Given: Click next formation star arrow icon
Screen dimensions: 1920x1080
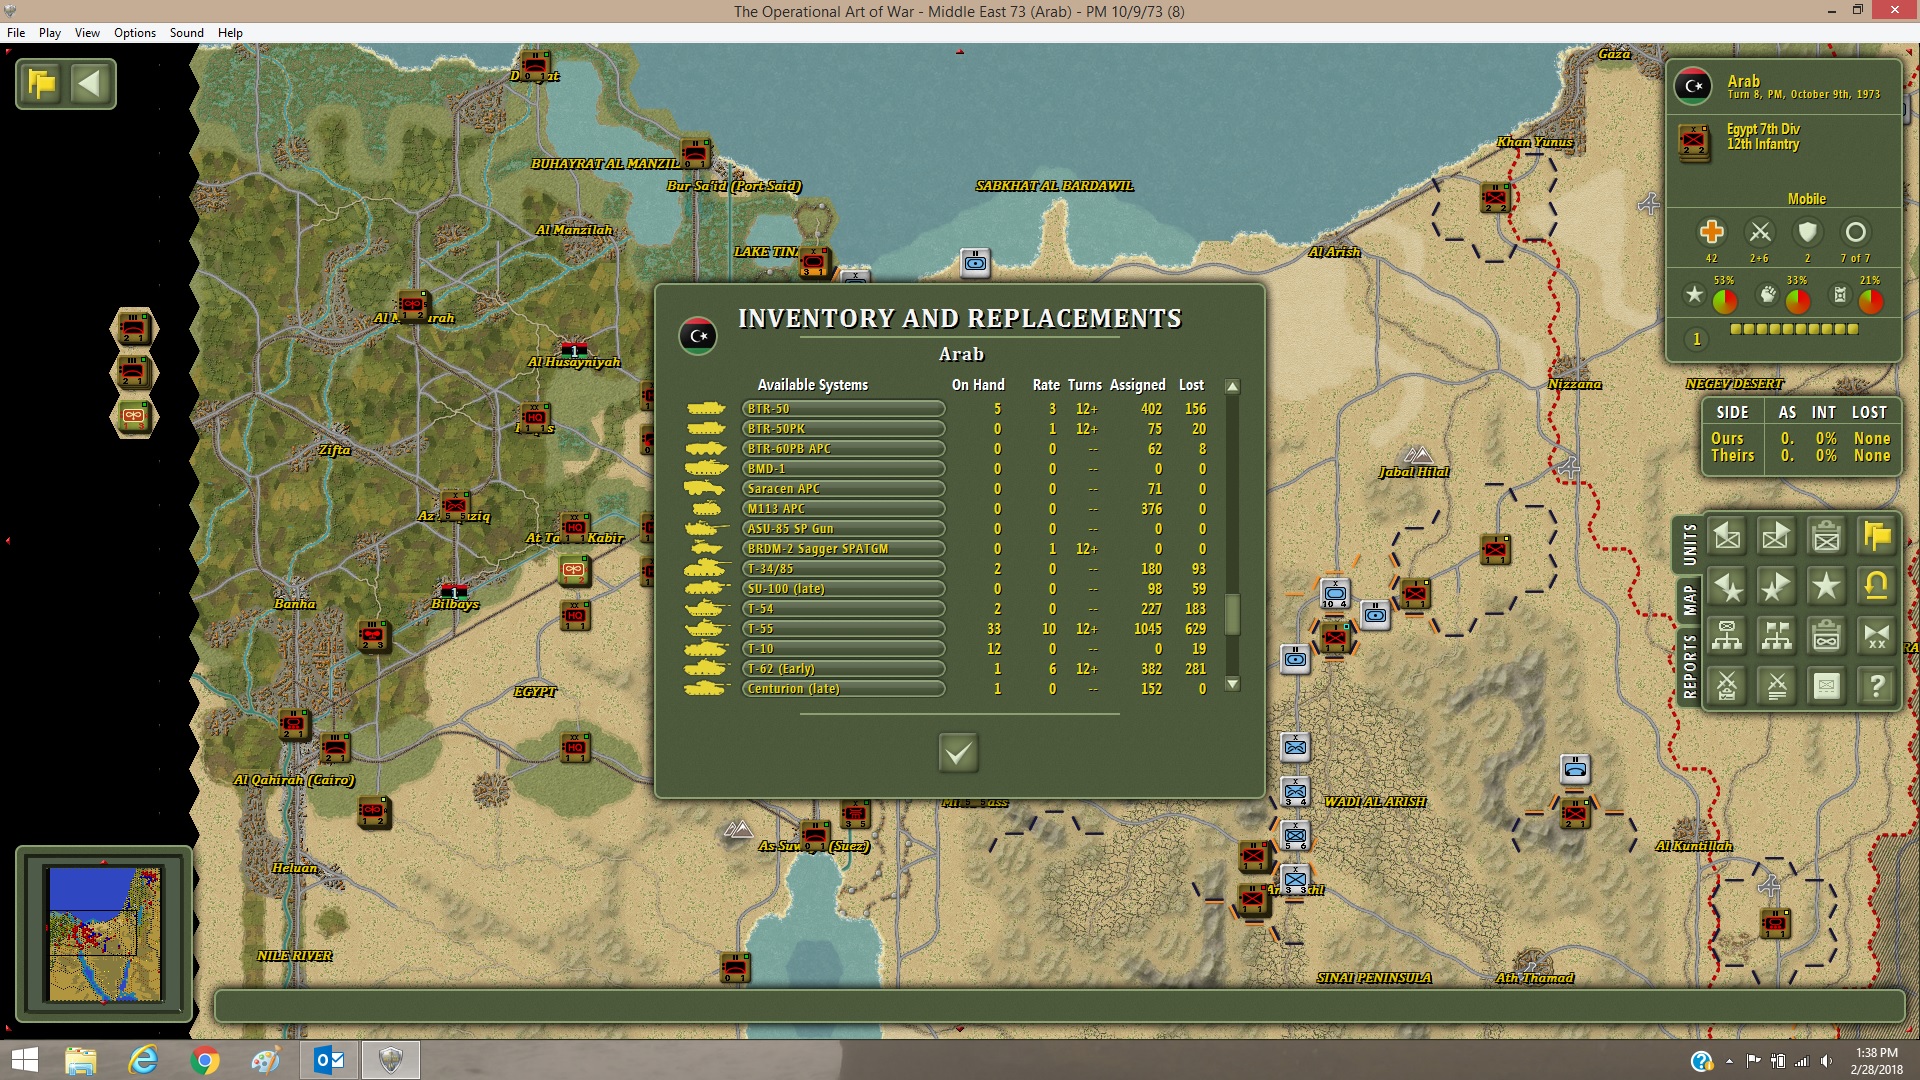Looking at the screenshot, I should click(1776, 587).
